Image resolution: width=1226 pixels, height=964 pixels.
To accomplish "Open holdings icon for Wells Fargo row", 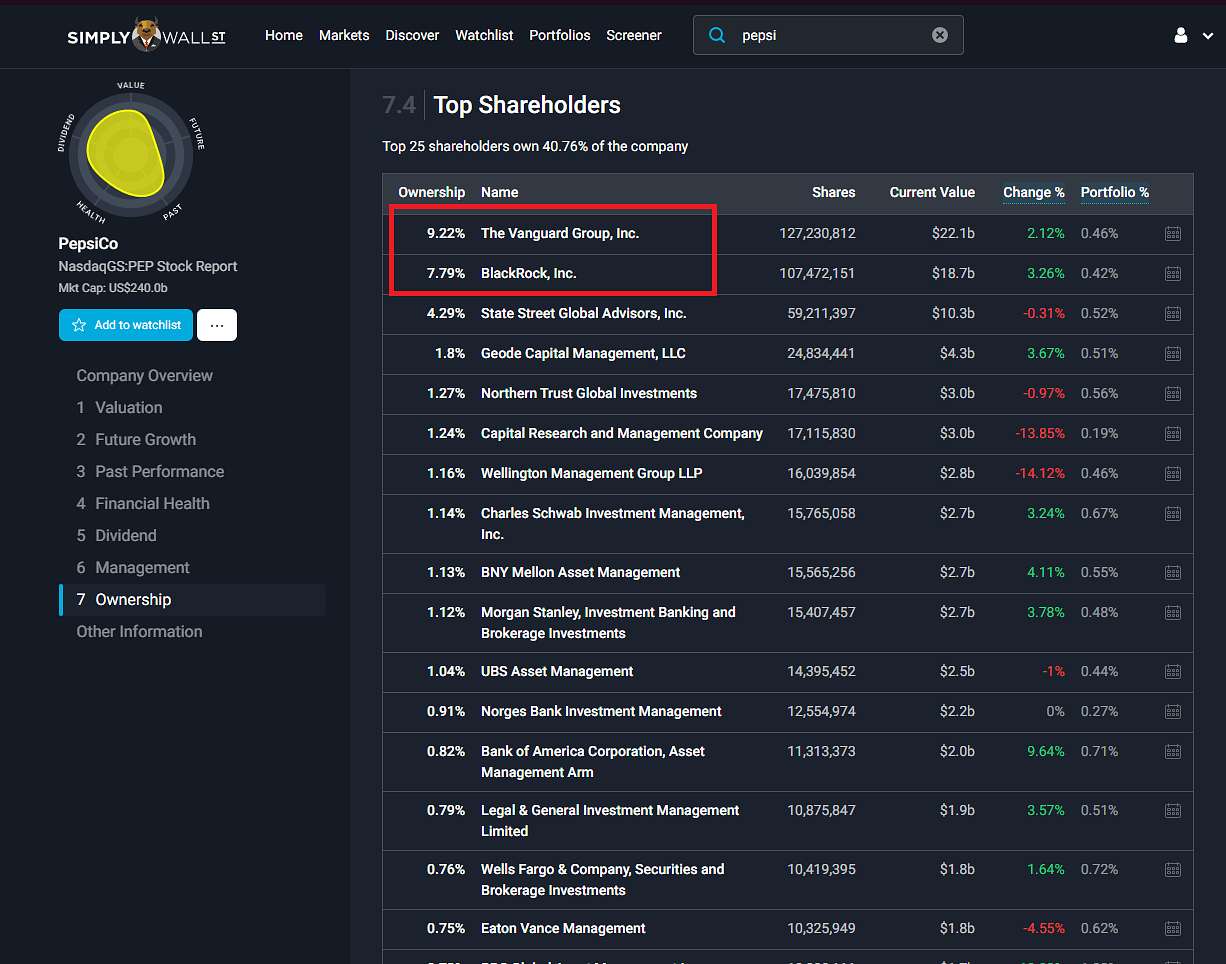I will 1173,869.
